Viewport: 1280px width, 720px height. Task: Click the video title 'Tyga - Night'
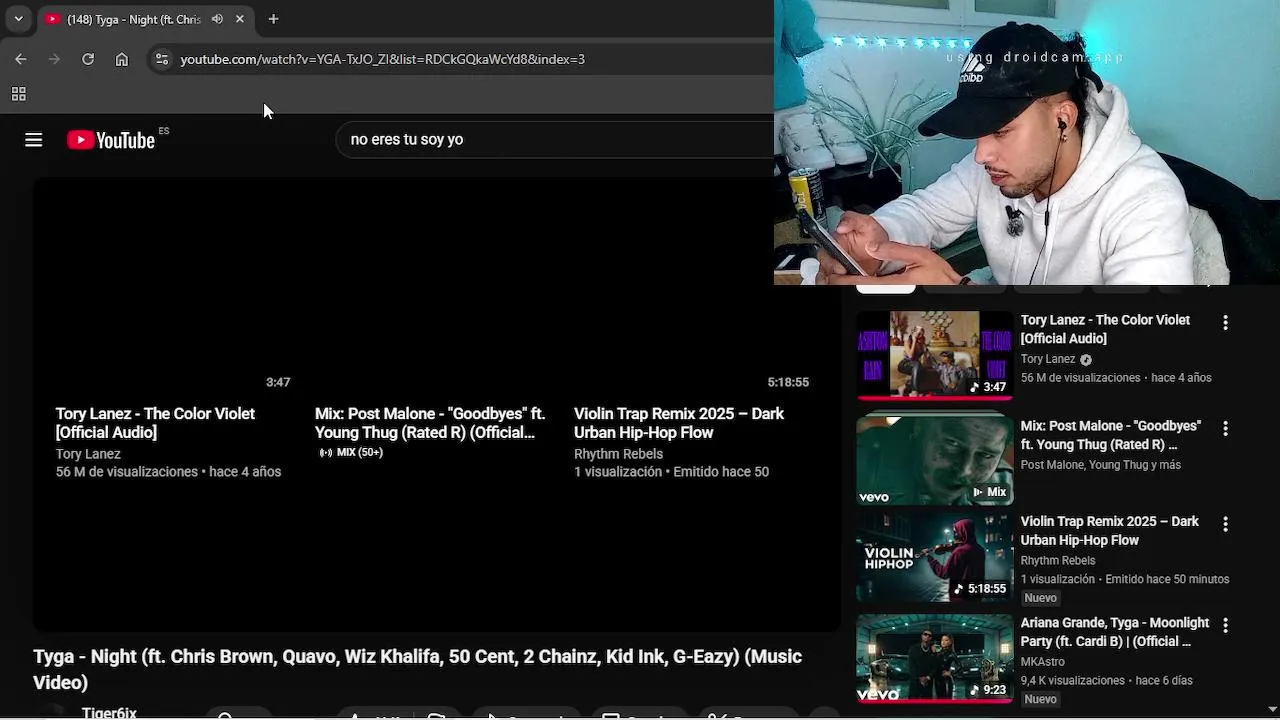(418, 669)
